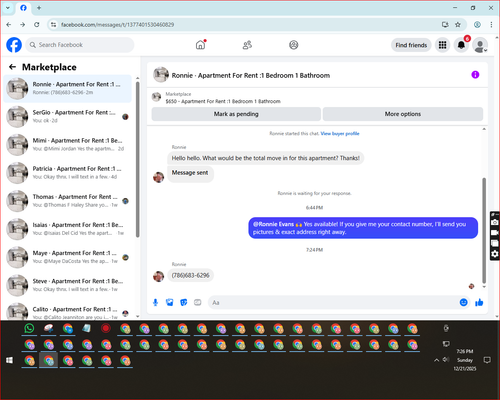Click the volume icon in system tray

pyautogui.click(x=446, y=360)
